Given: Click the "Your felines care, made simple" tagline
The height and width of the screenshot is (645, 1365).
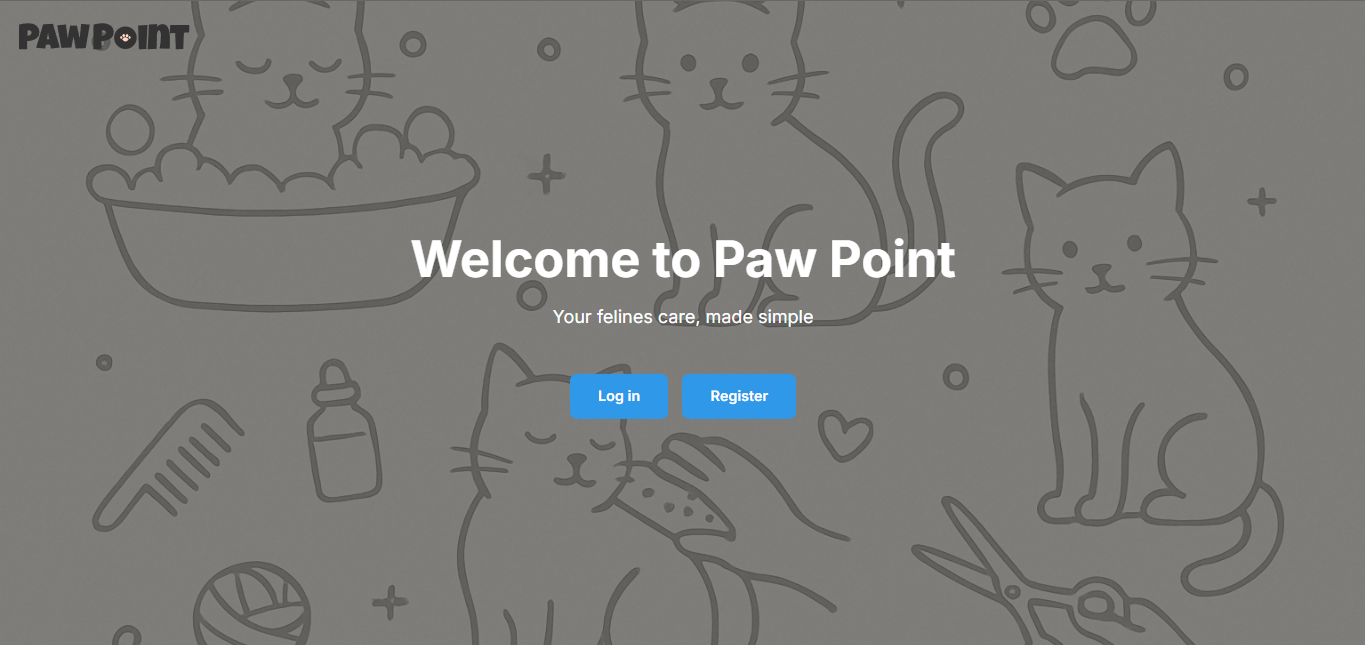Looking at the screenshot, I should [683, 317].
